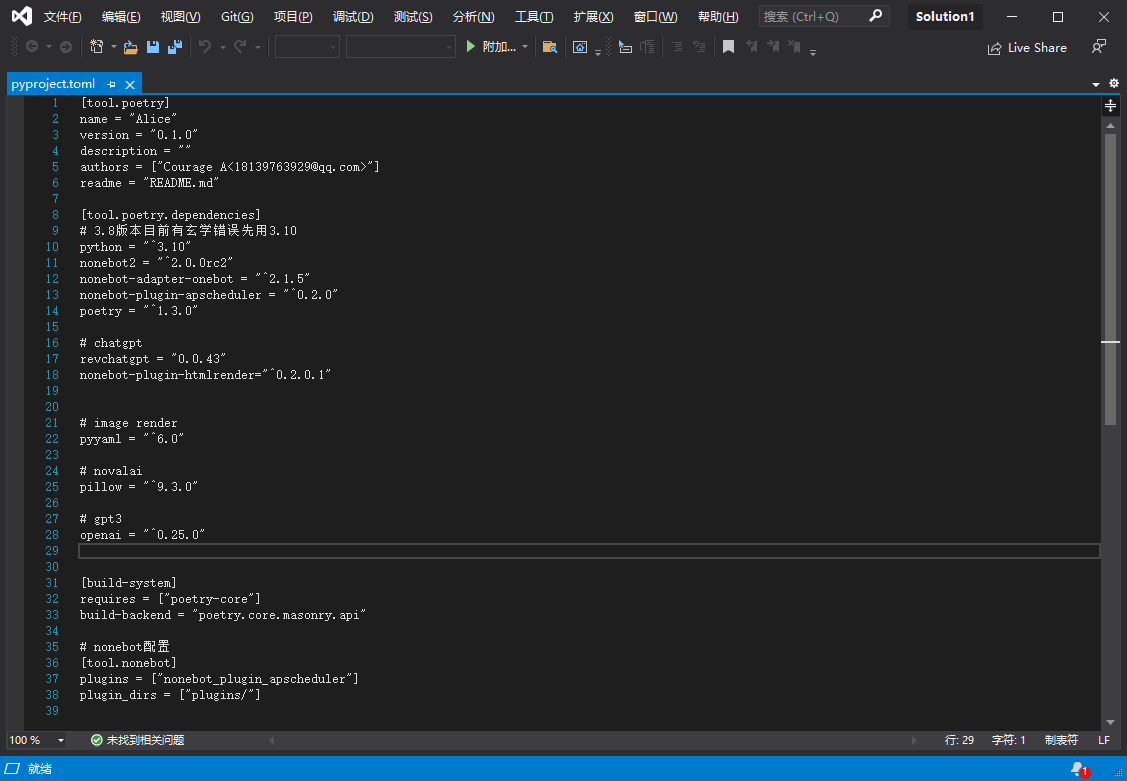Click the next bookmark icon

(773, 47)
